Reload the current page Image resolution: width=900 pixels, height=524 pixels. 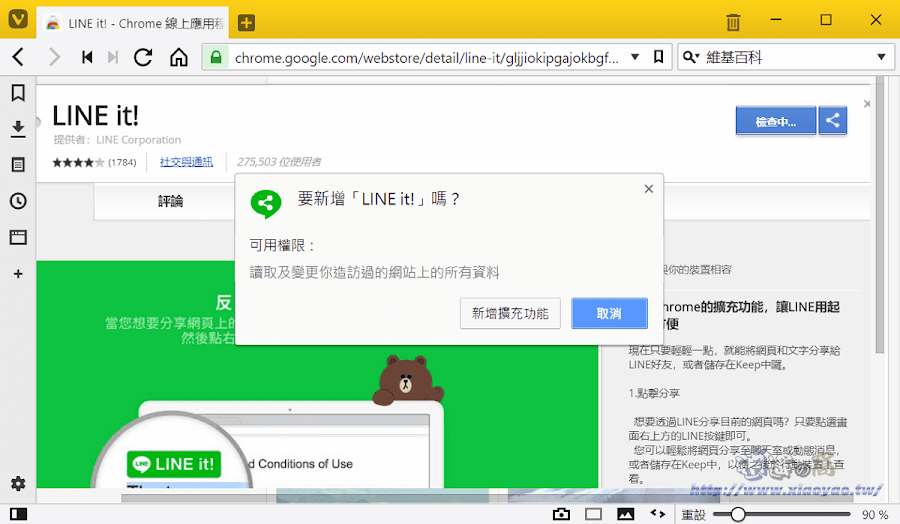pyautogui.click(x=143, y=57)
